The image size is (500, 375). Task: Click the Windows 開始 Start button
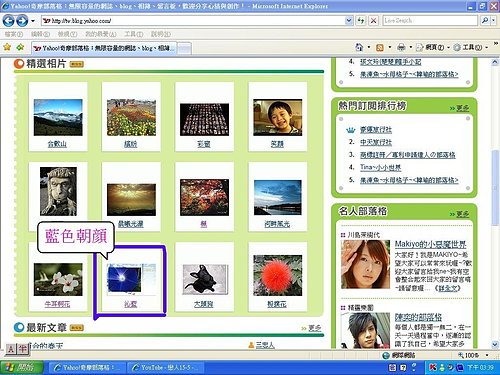click(21, 368)
